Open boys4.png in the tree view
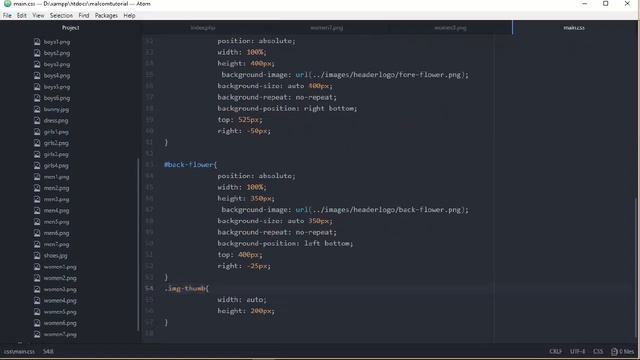640x360 pixels. coord(57,76)
